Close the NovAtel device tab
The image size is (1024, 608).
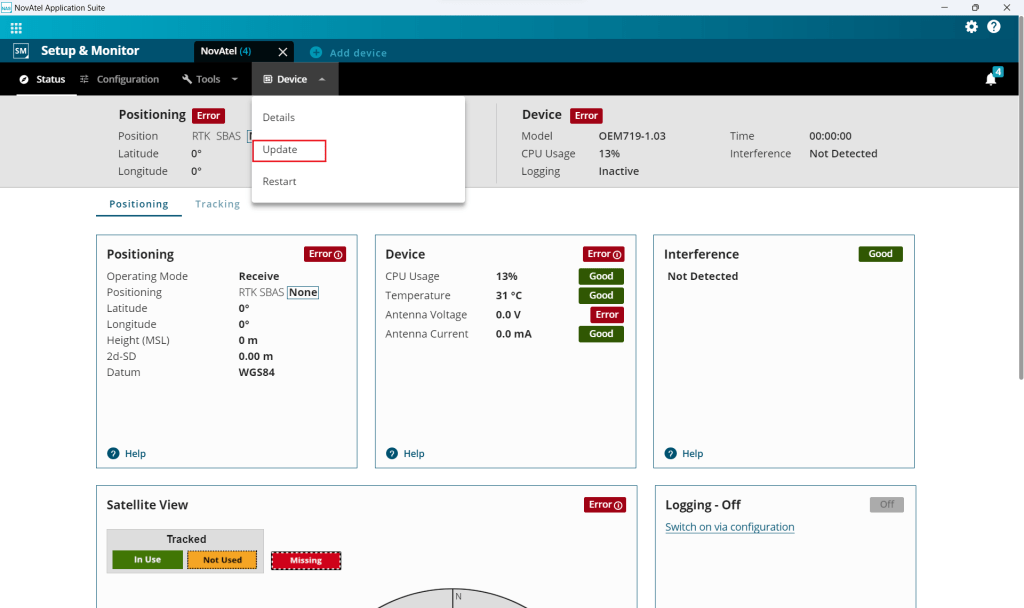click(x=282, y=52)
